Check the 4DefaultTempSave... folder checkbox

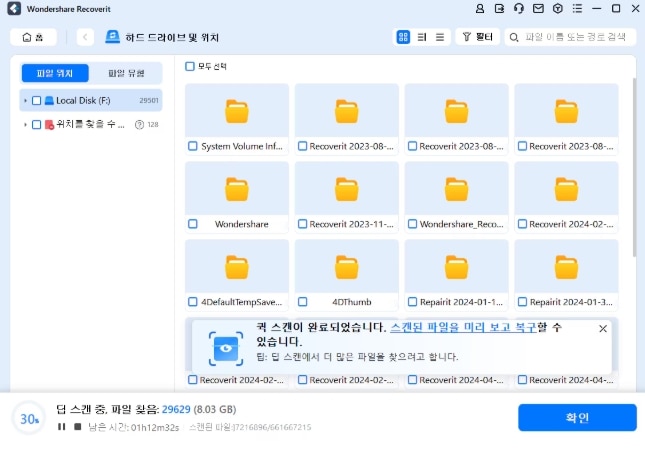point(193,302)
